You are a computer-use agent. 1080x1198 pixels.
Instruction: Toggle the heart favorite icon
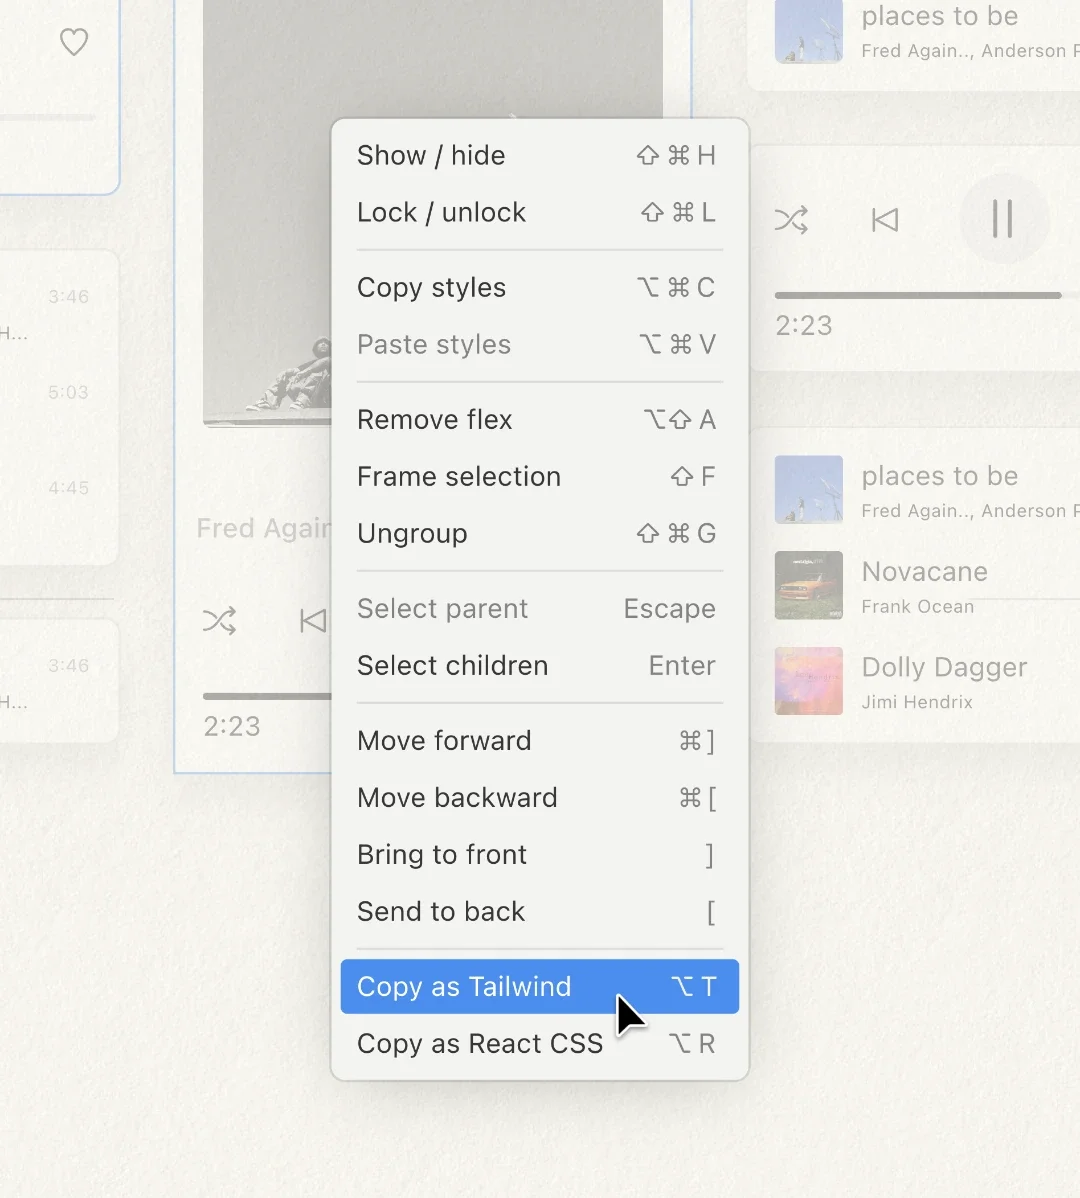point(74,42)
